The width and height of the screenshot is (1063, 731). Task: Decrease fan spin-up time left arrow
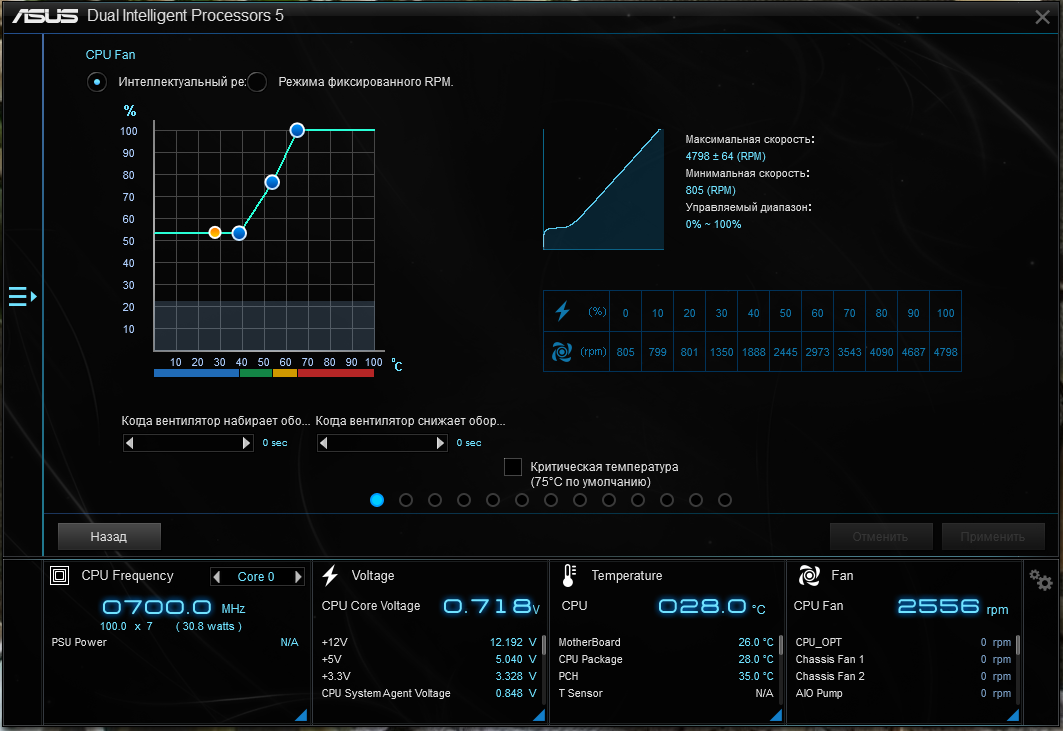coord(129,443)
